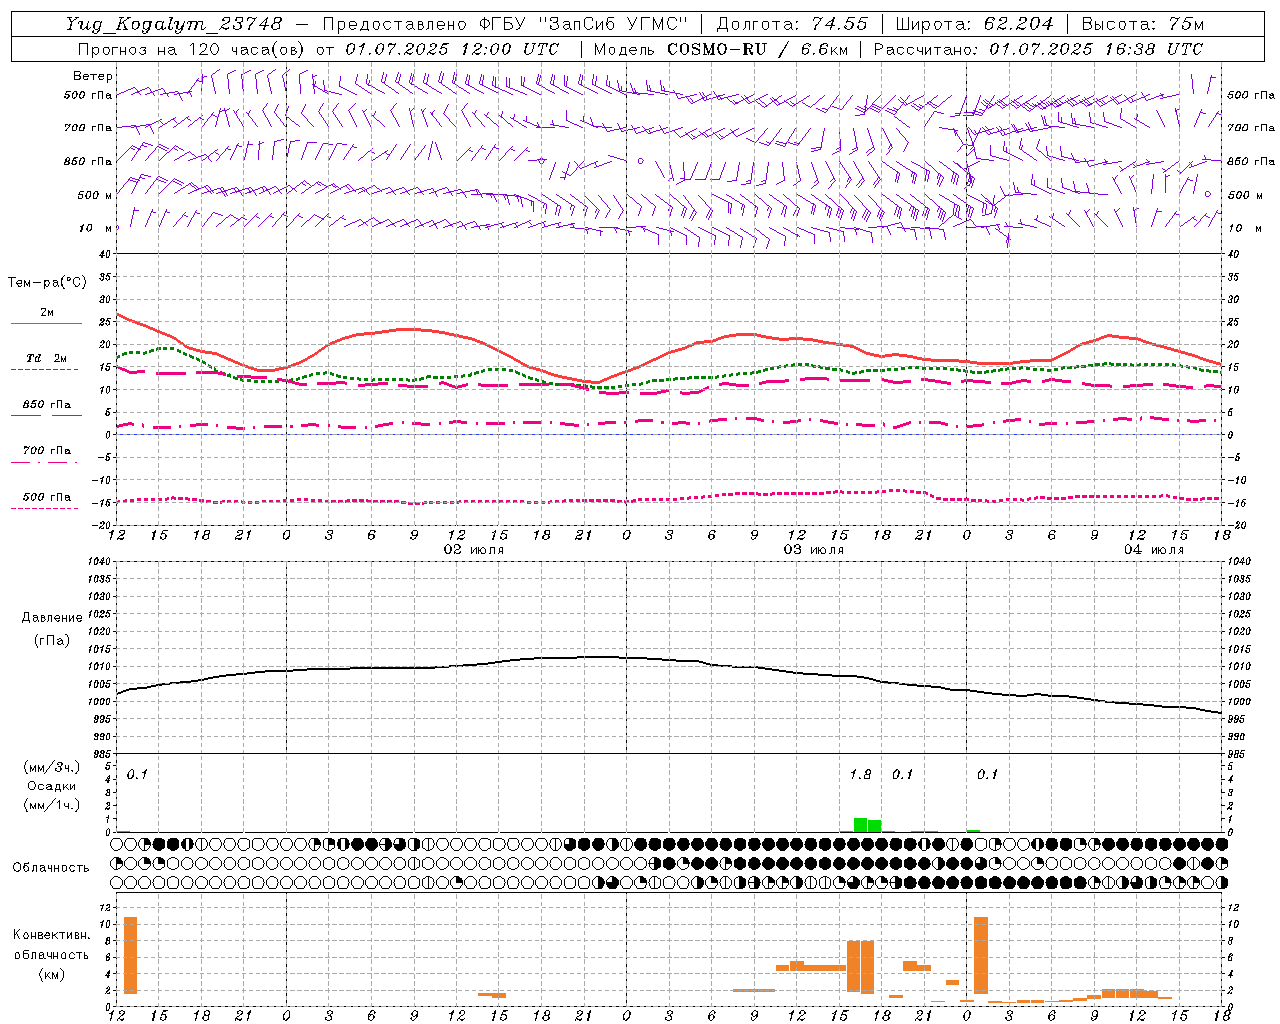Click the Облачность cloudiness row label
Image resolution: width=1280 pixels, height=1024 pixels.
click(x=51, y=868)
